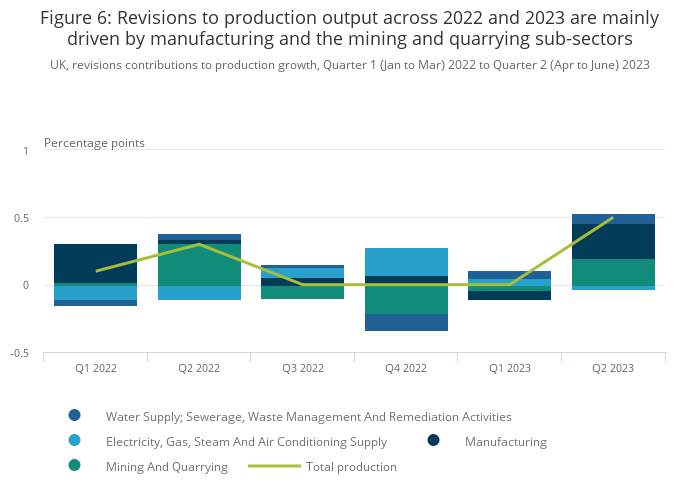Click the Mining And Quarrying legend circle marker

[74, 466]
